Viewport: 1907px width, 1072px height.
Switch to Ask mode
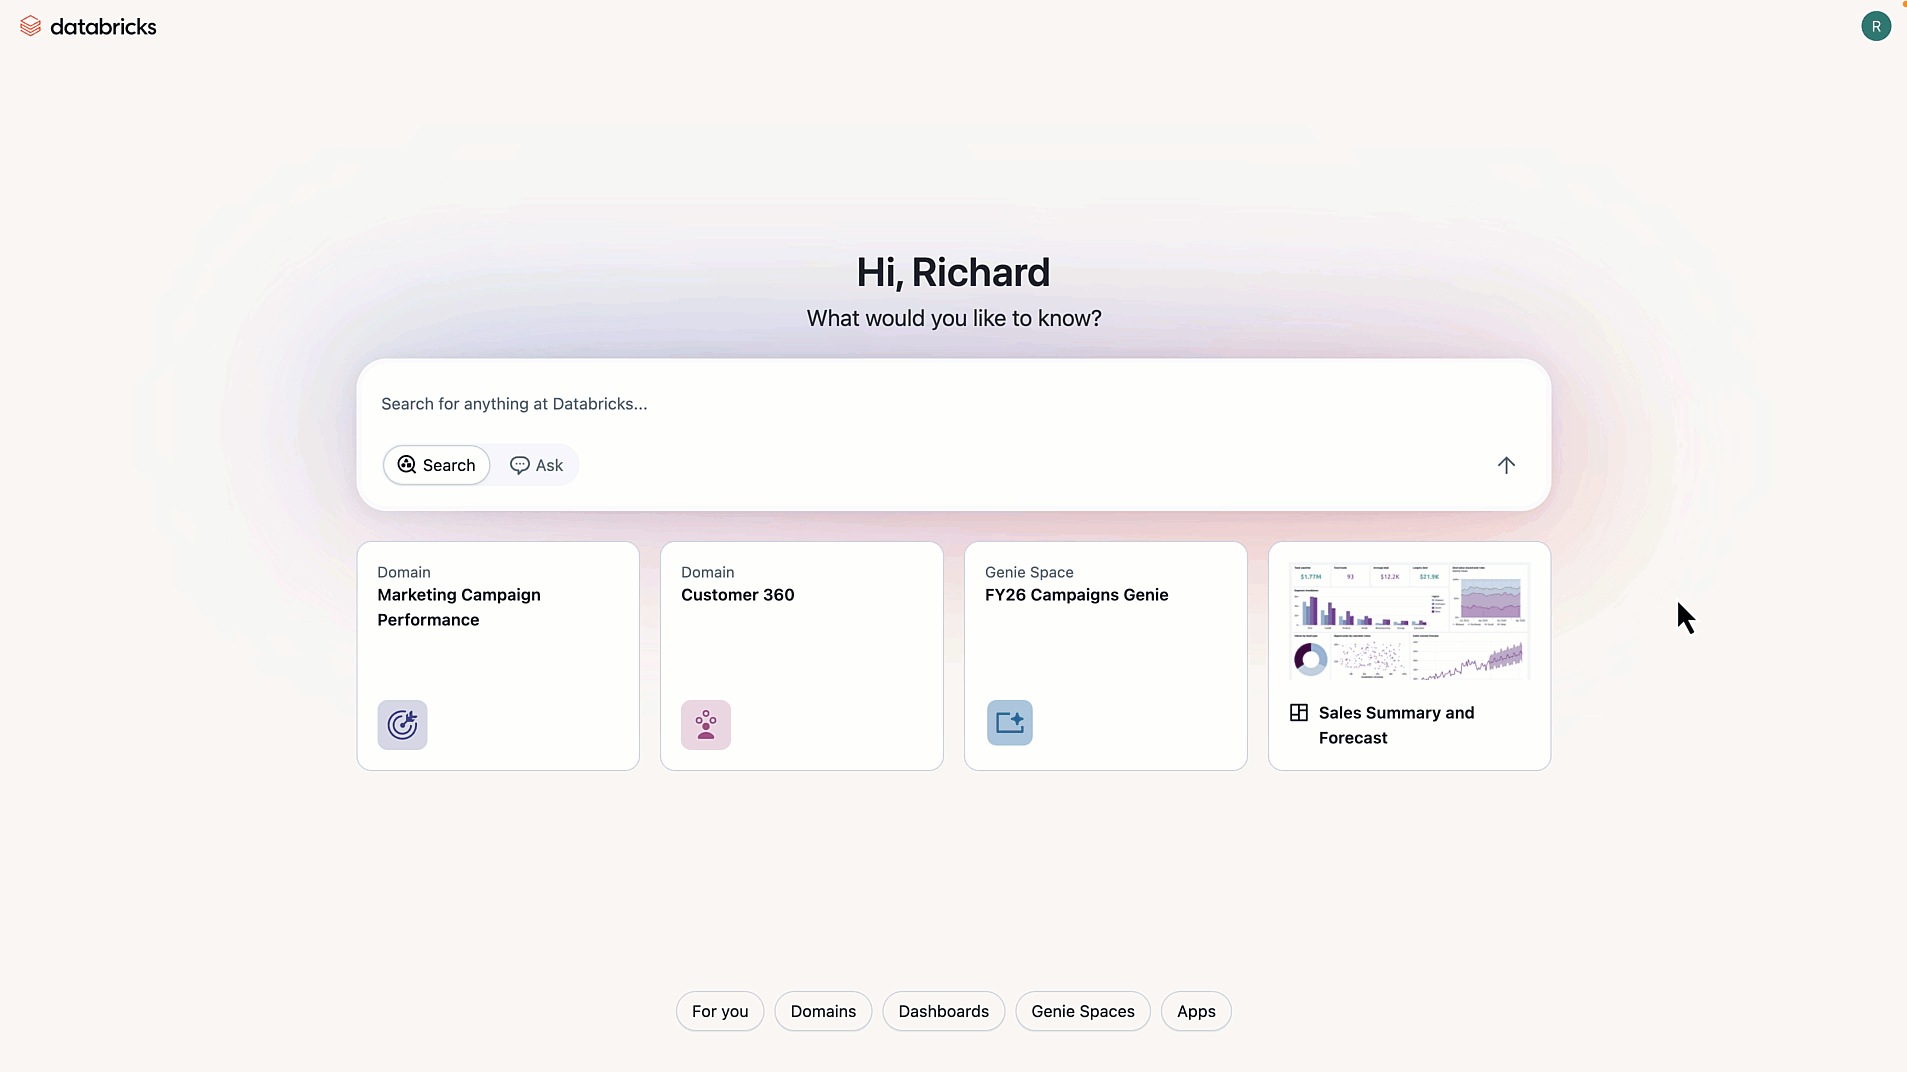tap(537, 465)
